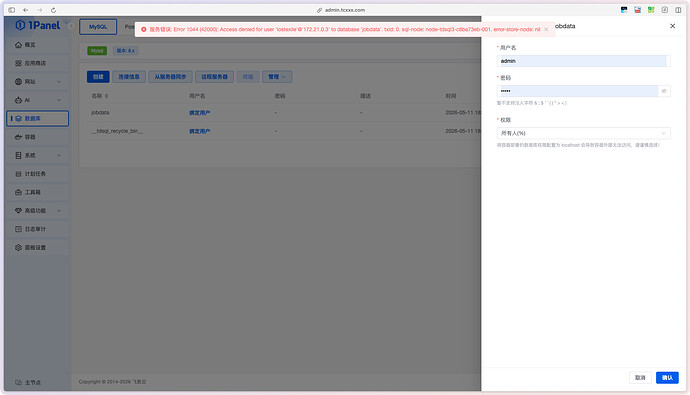Go forward in the browser
690x395 pixels.
[40, 10]
